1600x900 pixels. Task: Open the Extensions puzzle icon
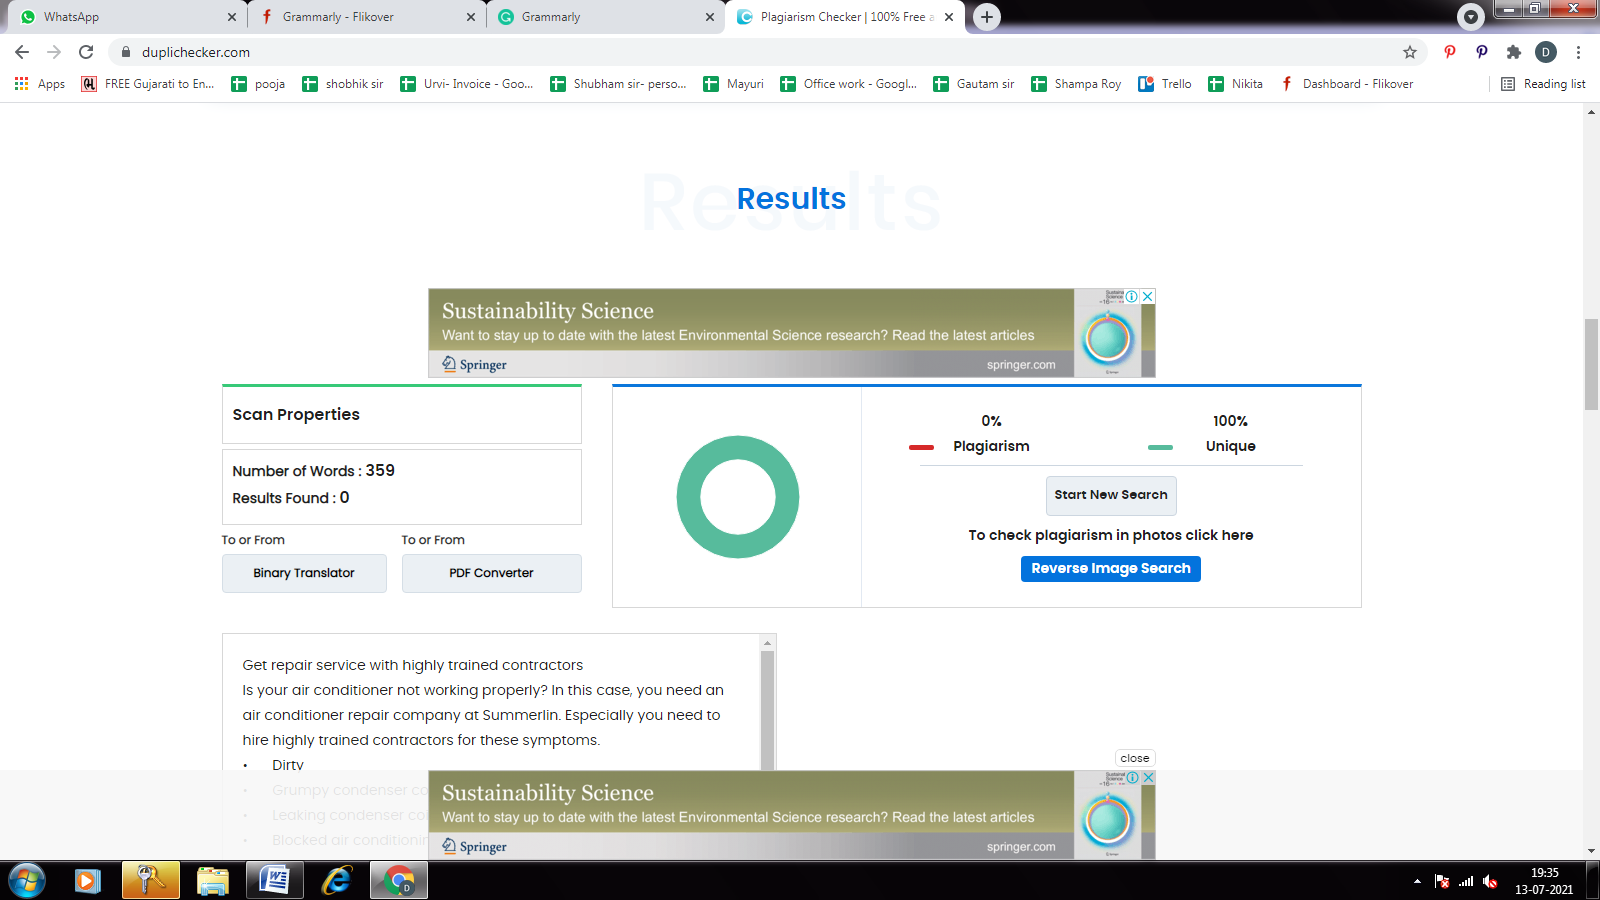pyautogui.click(x=1514, y=52)
